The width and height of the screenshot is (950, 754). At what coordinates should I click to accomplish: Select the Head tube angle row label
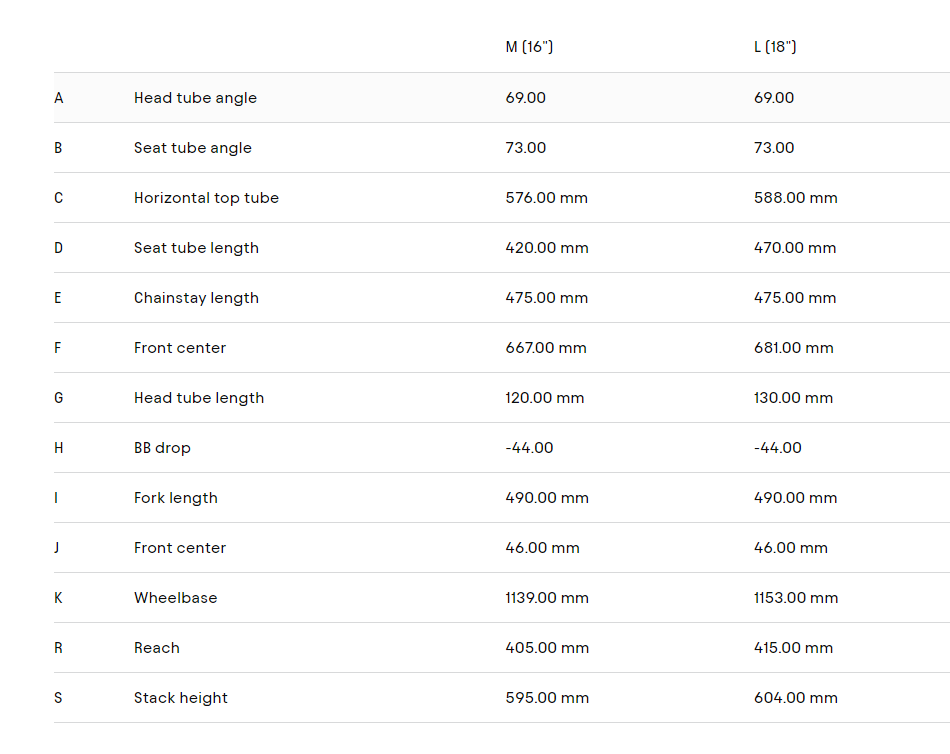[195, 98]
